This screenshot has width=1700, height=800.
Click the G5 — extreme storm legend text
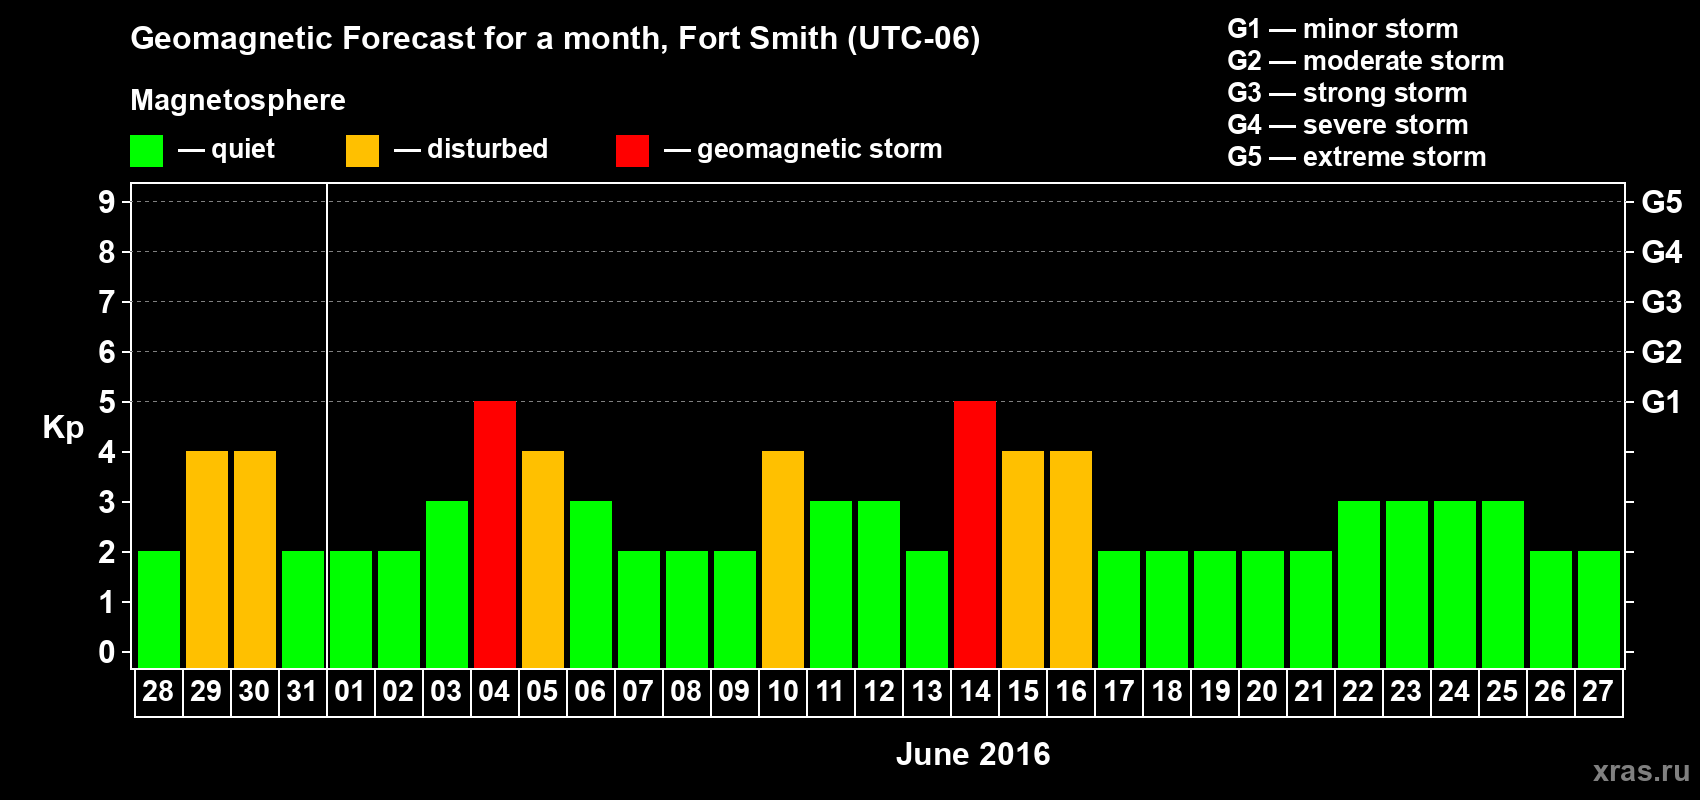[x=1357, y=157]
